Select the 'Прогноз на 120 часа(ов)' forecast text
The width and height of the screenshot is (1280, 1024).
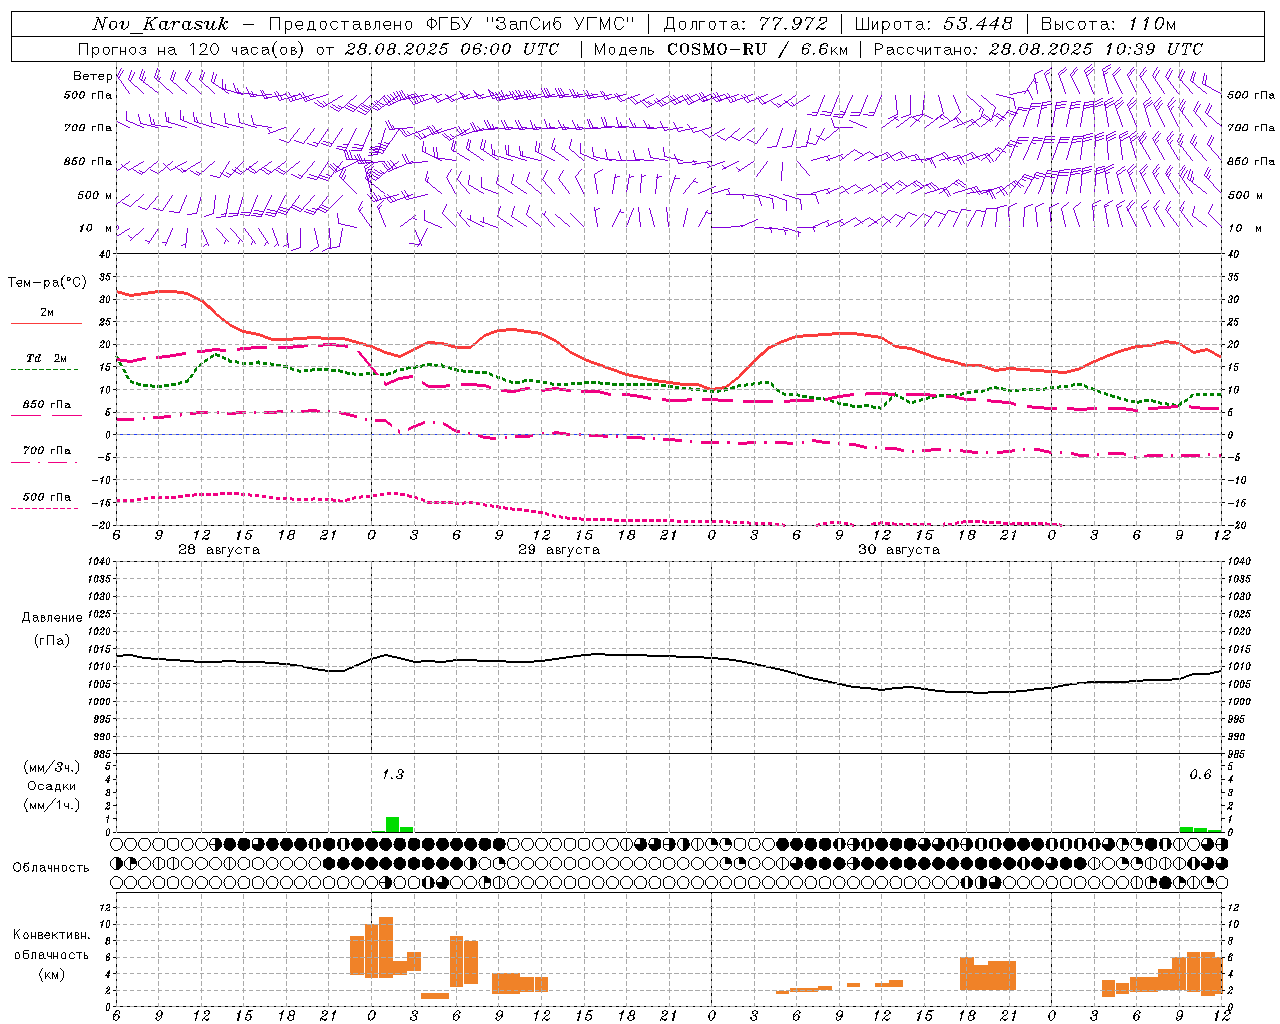(x=192, y=49)
